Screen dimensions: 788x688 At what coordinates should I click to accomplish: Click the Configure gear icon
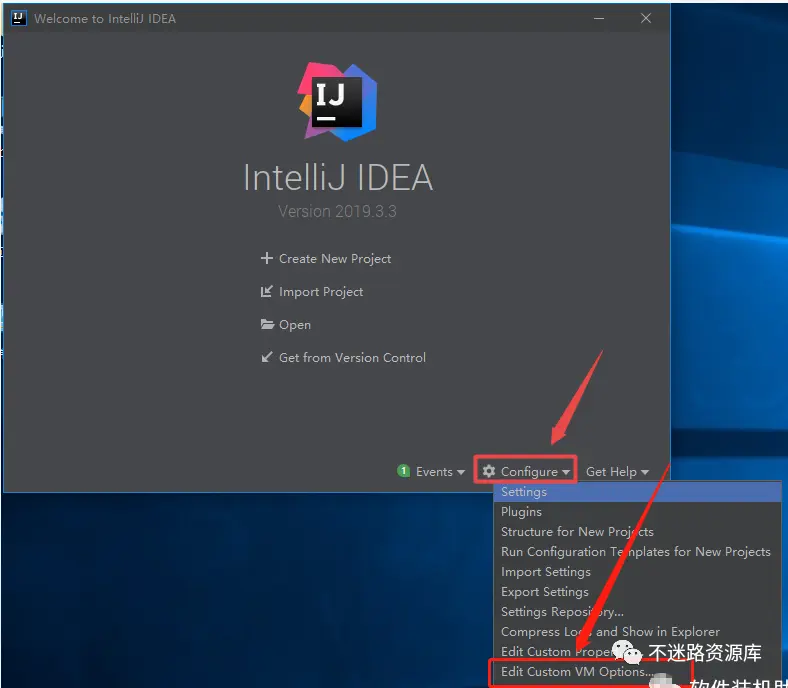coord(488,471)
